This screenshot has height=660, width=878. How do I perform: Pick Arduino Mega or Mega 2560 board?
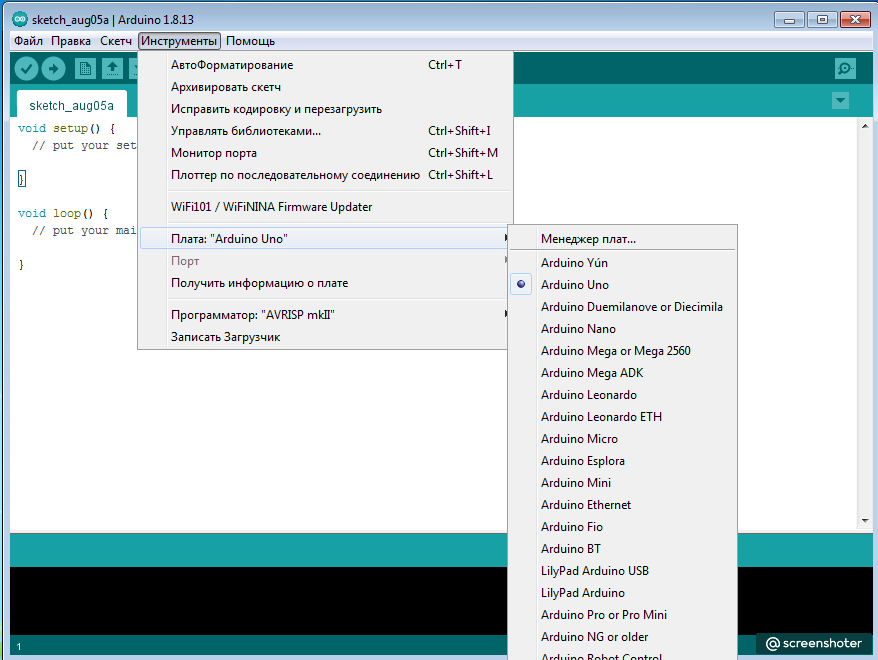(615, 351)
